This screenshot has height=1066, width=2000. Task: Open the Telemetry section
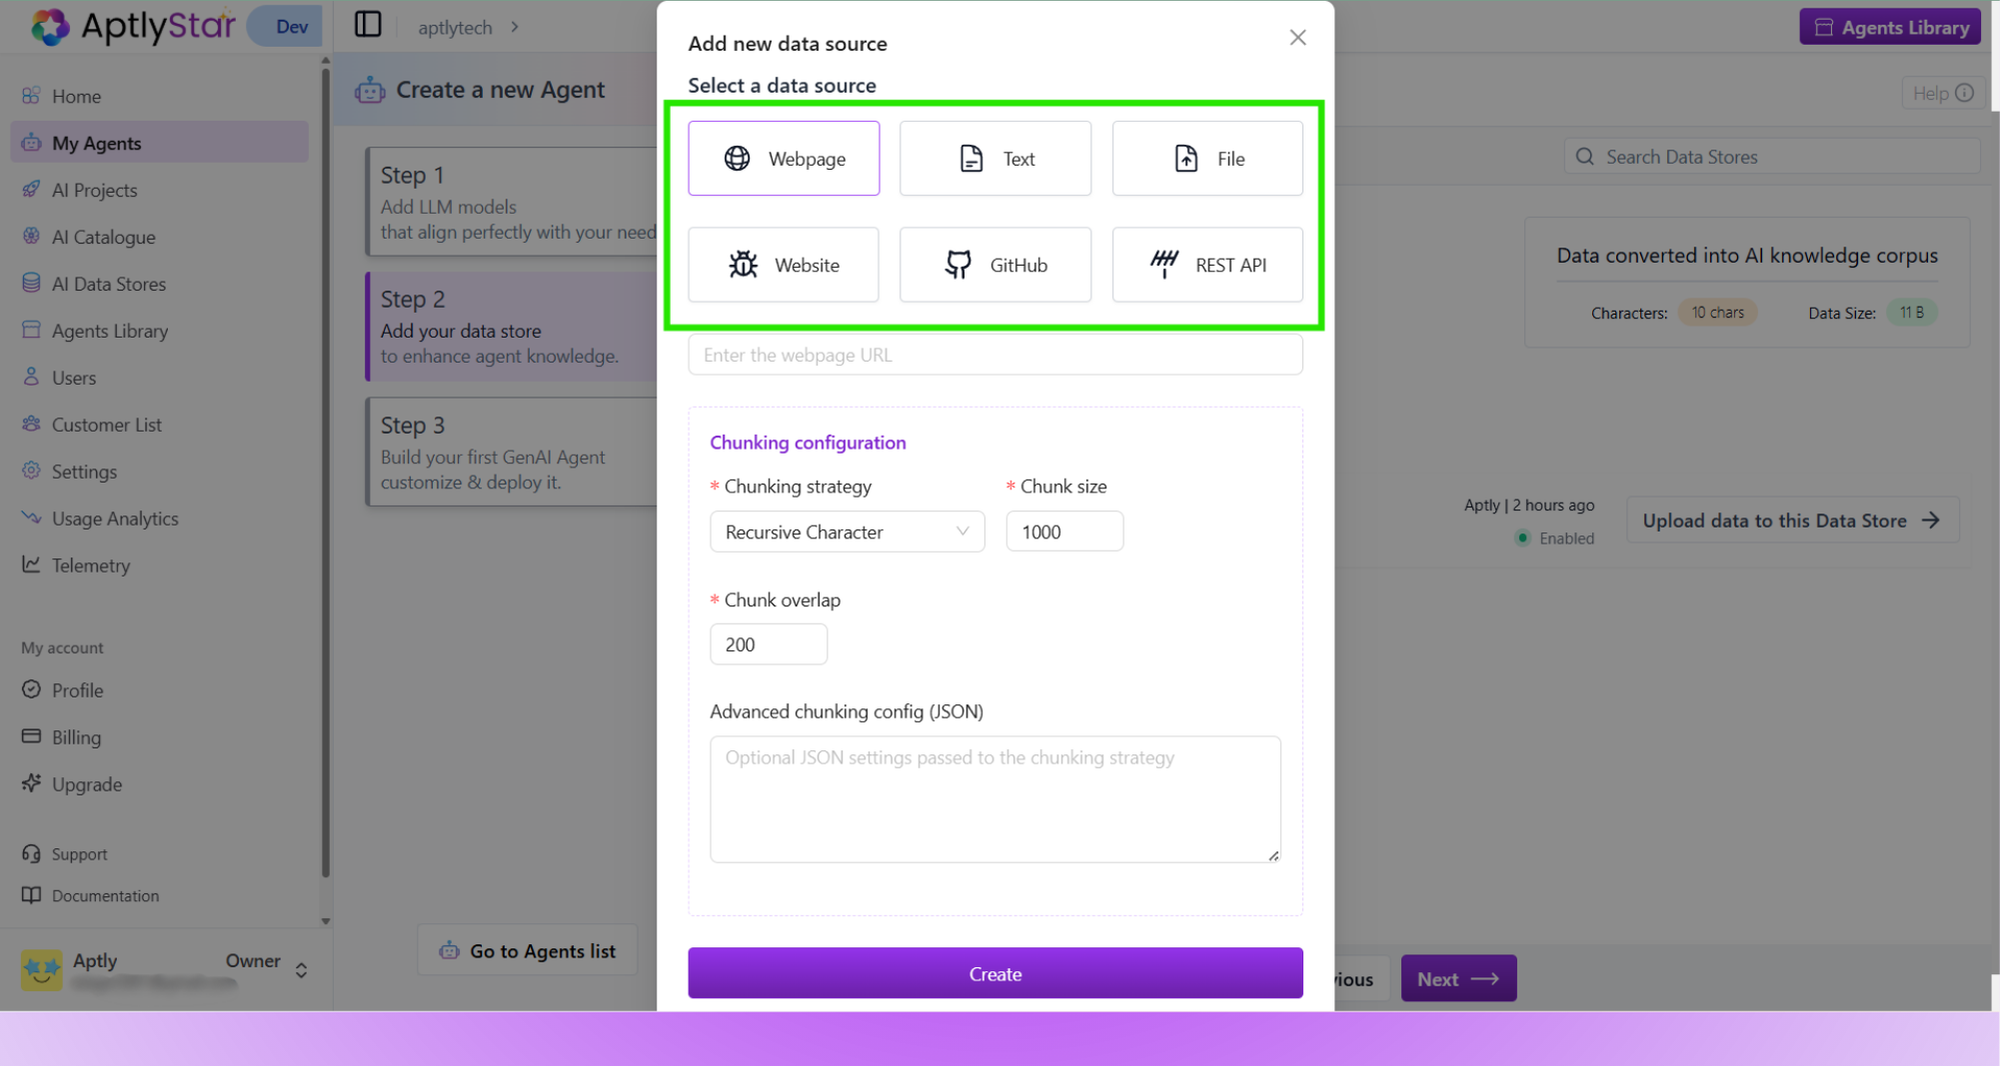90,565
